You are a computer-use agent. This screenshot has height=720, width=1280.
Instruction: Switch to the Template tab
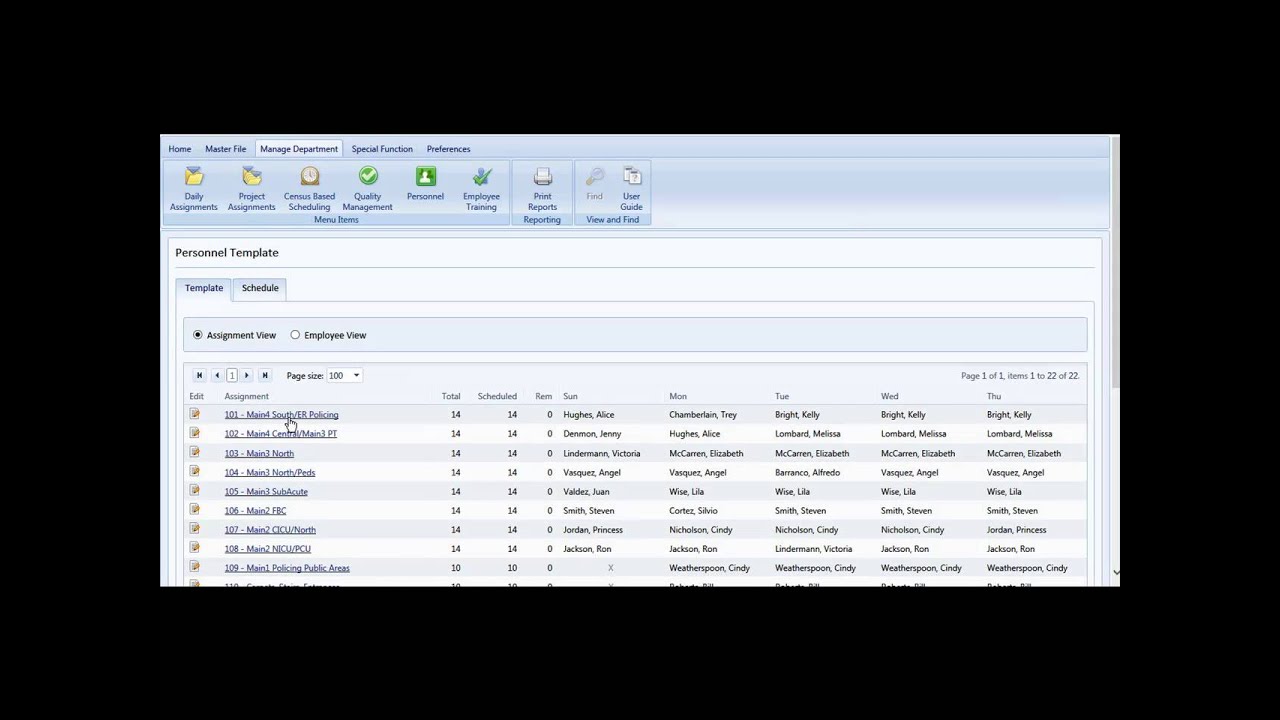(x=204, y=288)
